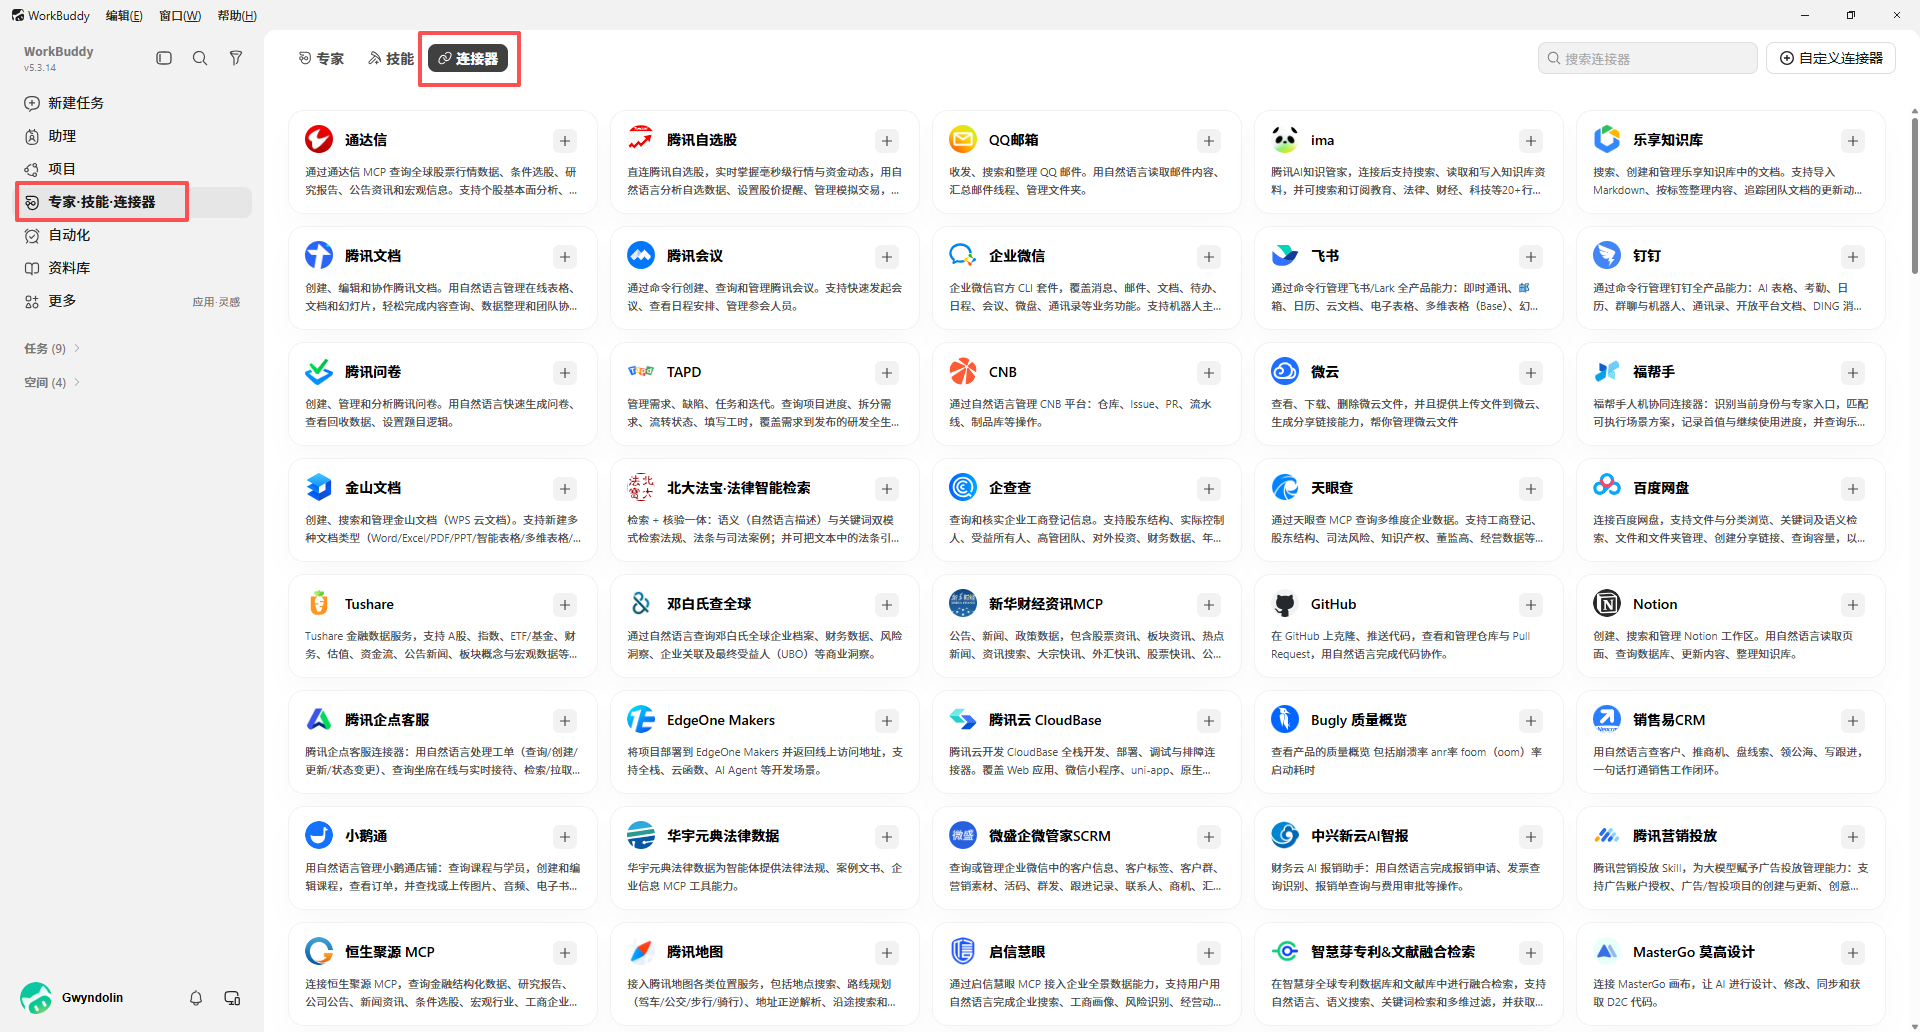Add the 天眼查 connector with plus button
The height and width of the screenshot is (1032, 1920).
[1531, 489]
